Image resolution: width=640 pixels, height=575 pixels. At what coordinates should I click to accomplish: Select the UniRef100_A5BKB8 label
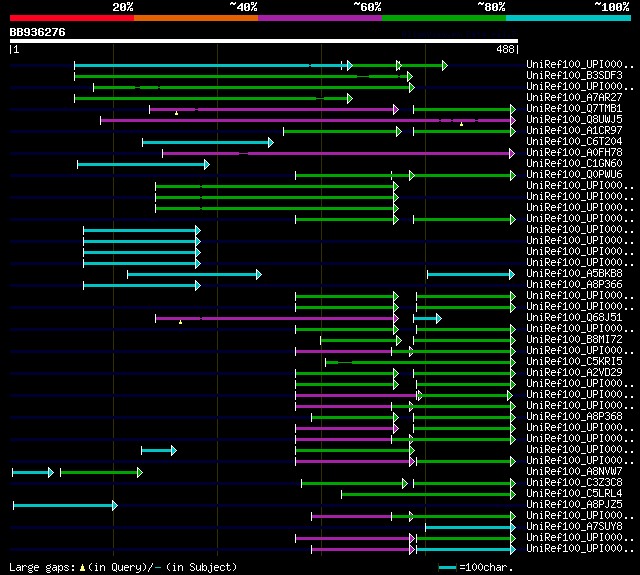coord(574,273)
